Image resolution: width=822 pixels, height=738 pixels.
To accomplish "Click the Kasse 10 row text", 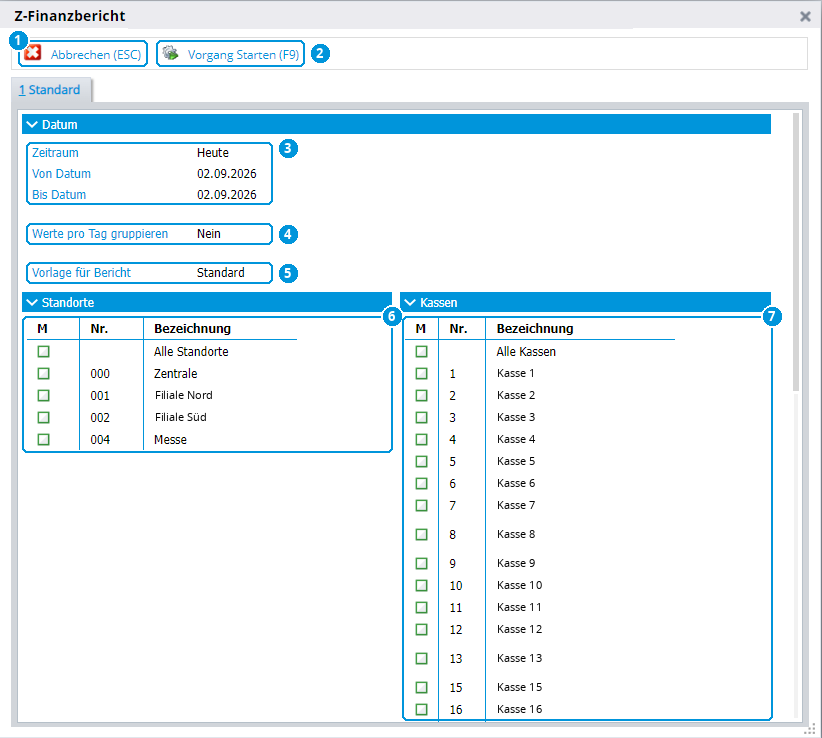I will 519,585.
